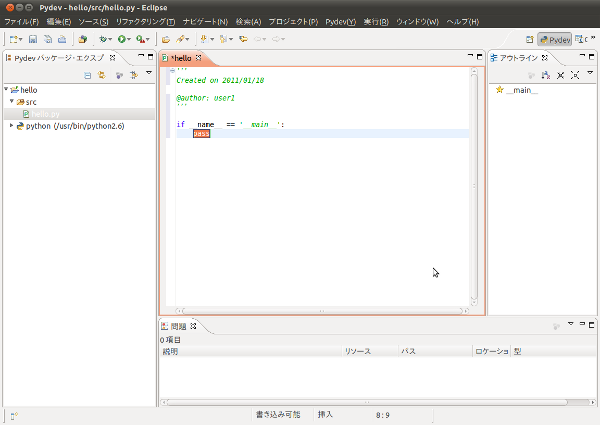
Task: Open the ソース(S) menu
Action: 93,22
